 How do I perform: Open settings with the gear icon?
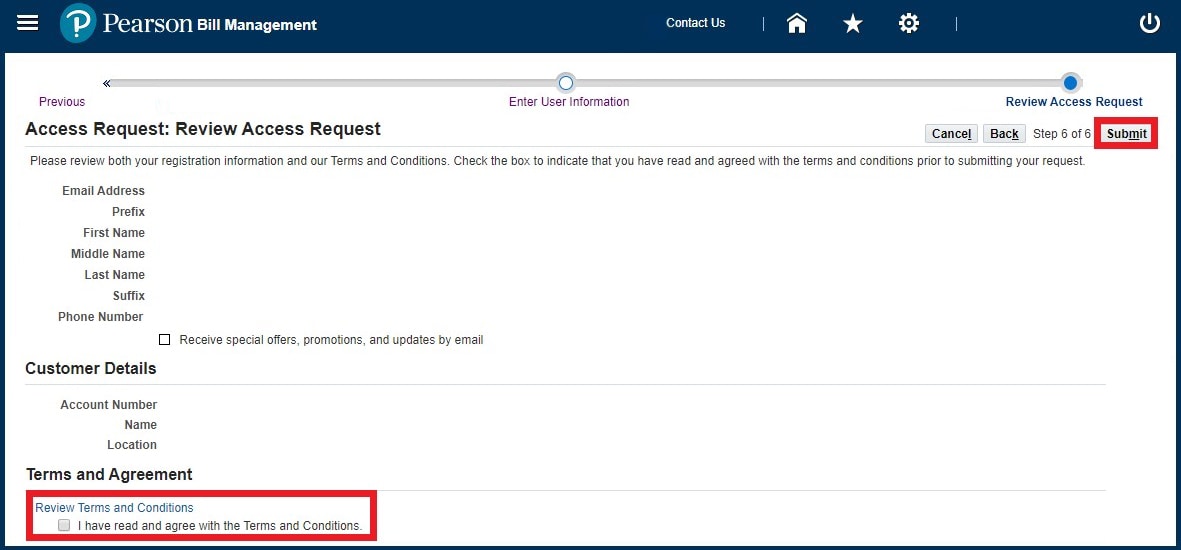coord(908,24)
